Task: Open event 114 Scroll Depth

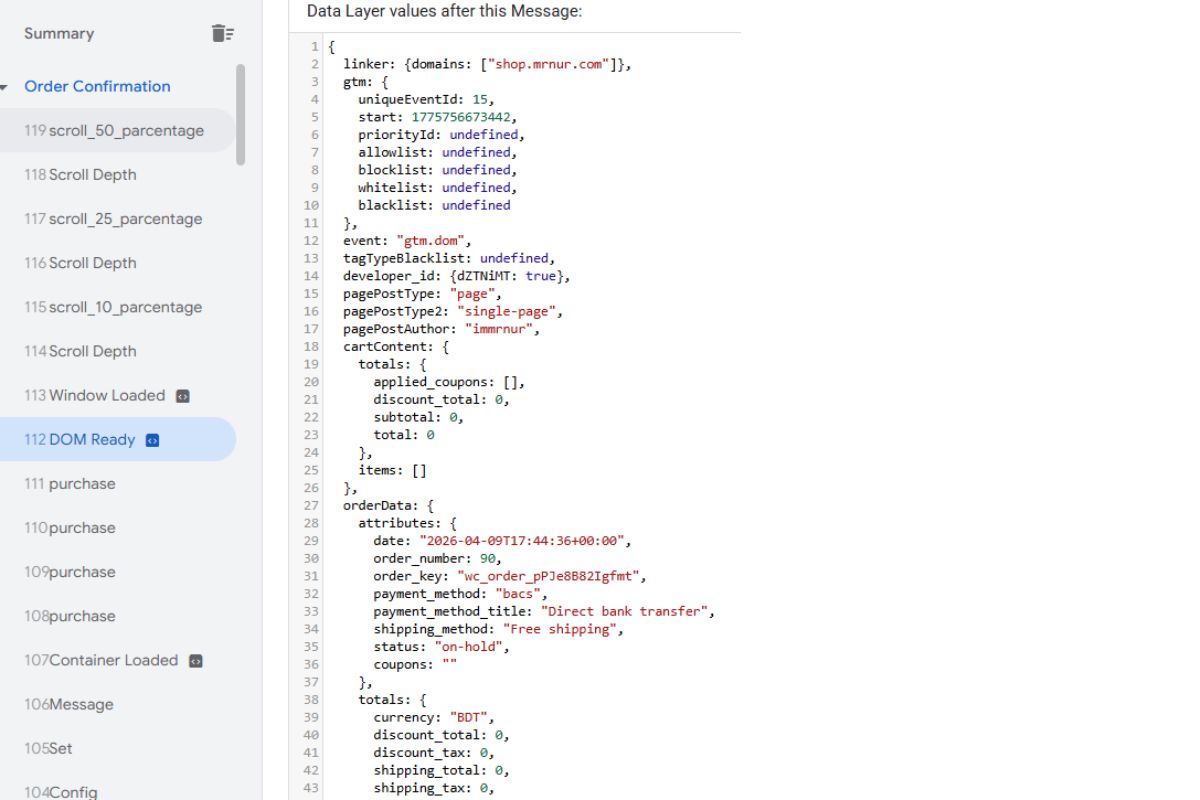Action: [80, 351]
